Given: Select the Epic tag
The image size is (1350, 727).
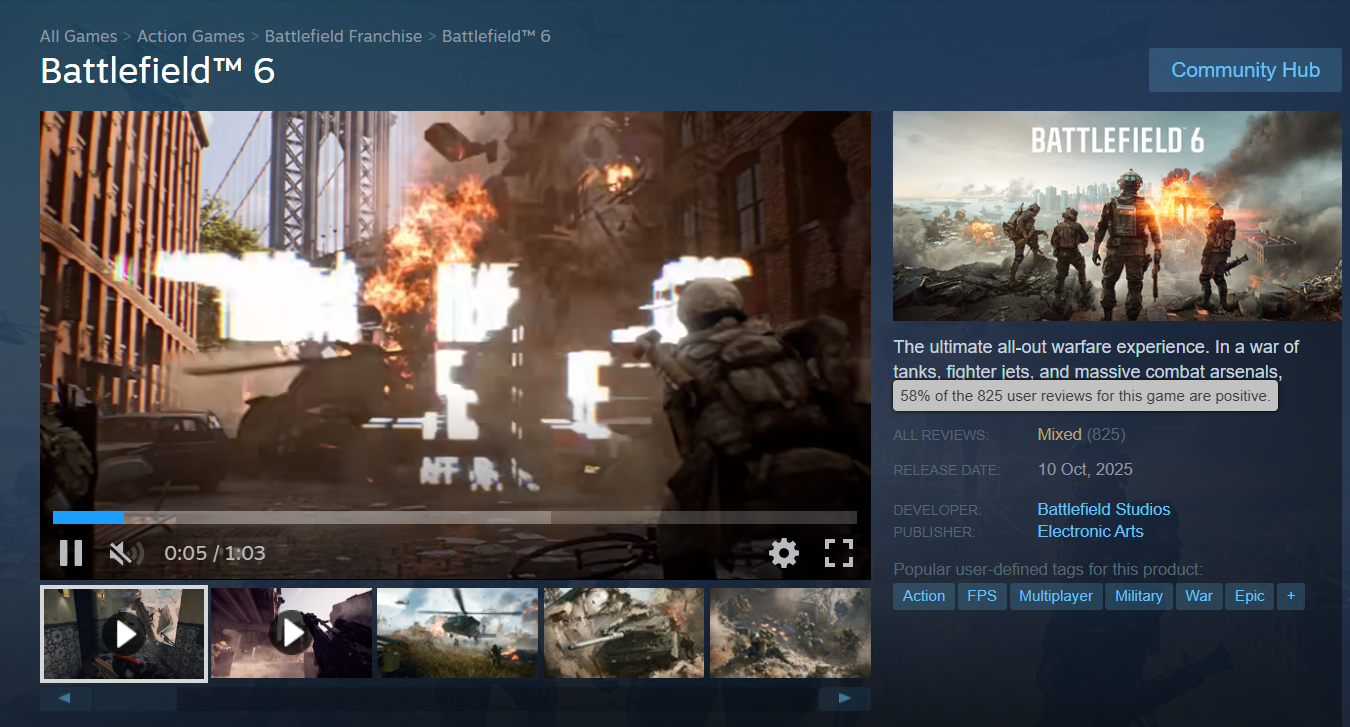Looking at the screenshot, I should 1250,596.
